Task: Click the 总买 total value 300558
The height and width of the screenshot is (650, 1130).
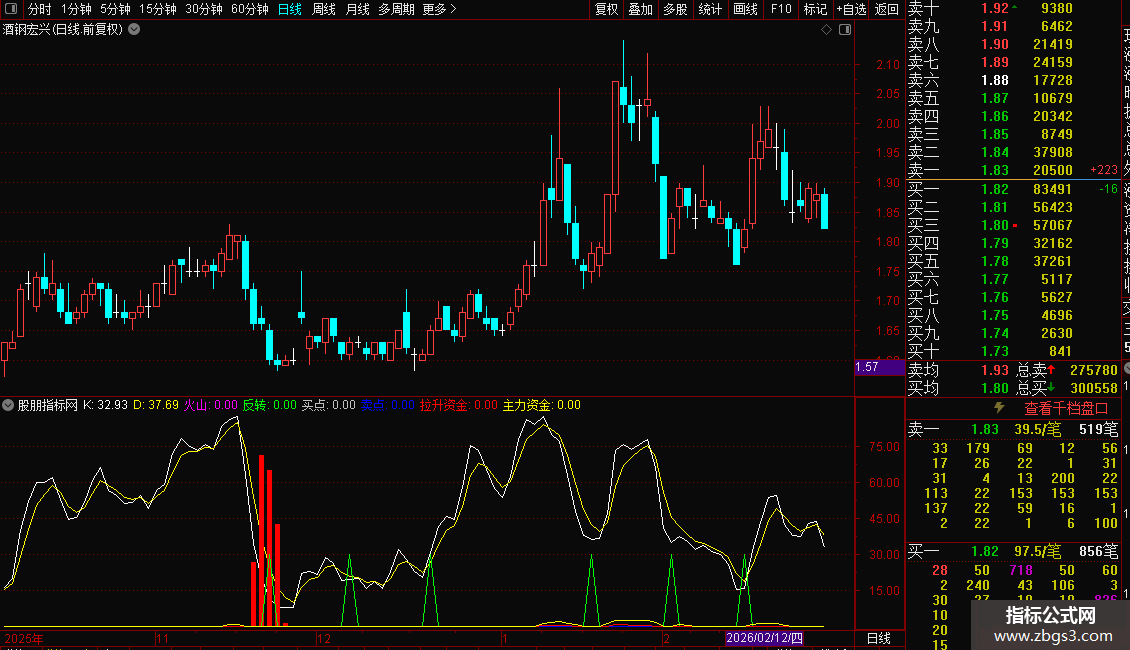Action: click(1093, 388)
